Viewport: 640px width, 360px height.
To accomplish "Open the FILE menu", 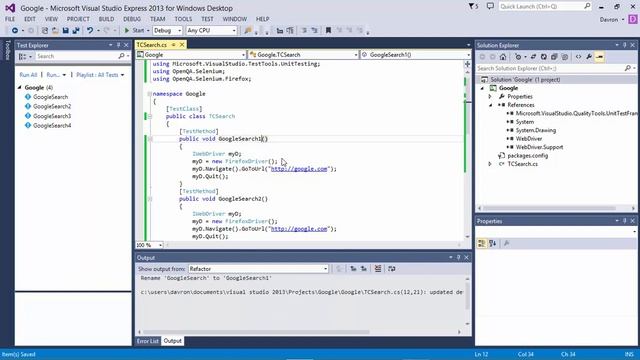I will coord(10,19).
